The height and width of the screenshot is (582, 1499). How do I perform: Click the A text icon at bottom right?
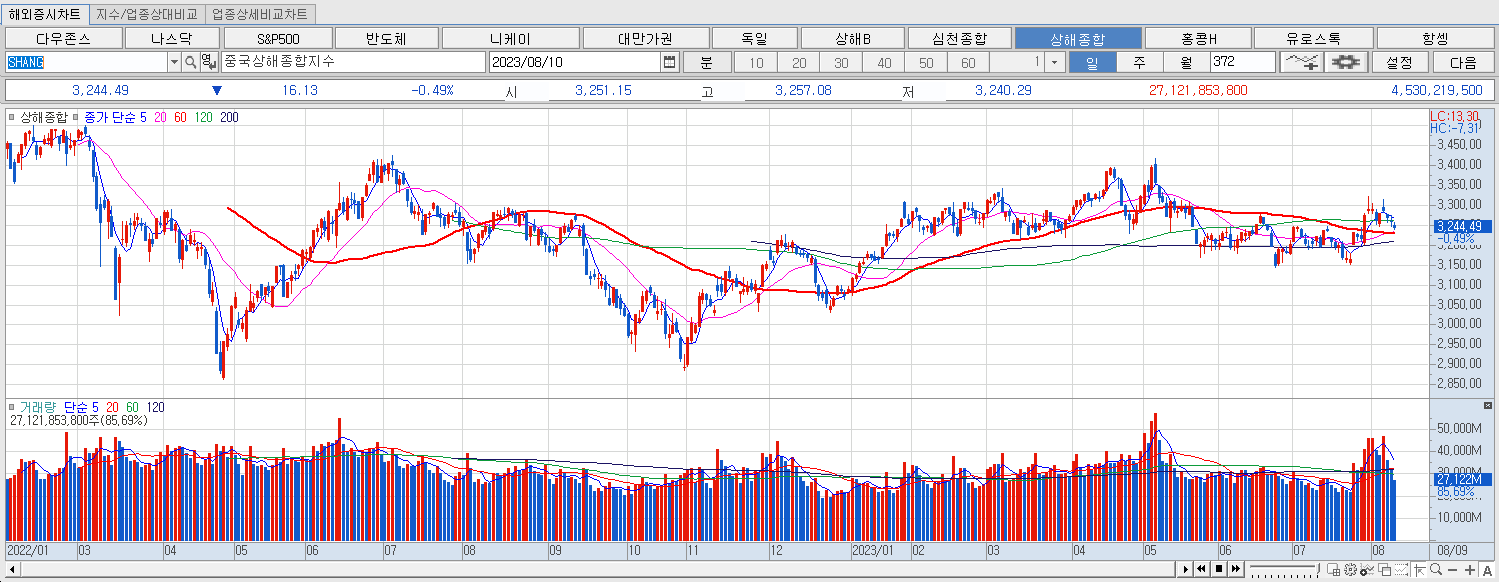1485,570
